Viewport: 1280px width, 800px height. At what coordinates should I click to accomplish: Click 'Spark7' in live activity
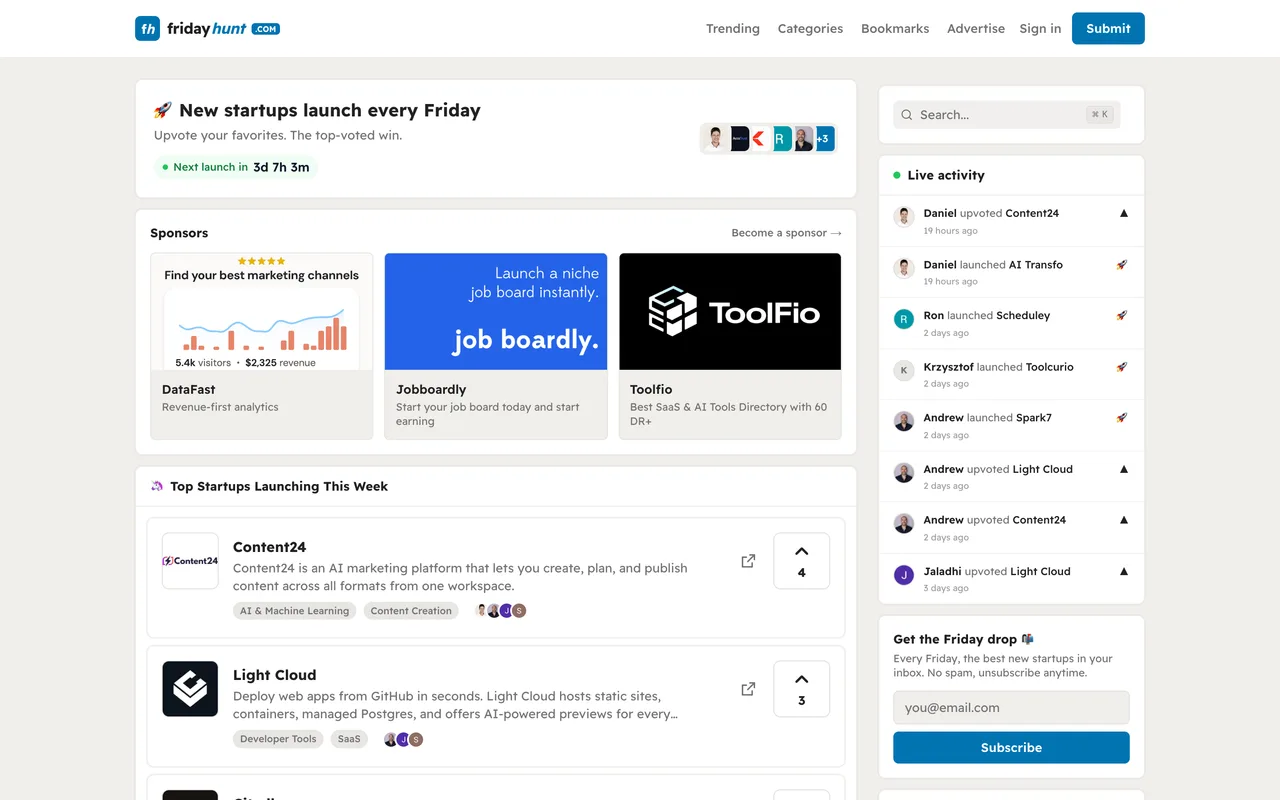click(1033, 418)
